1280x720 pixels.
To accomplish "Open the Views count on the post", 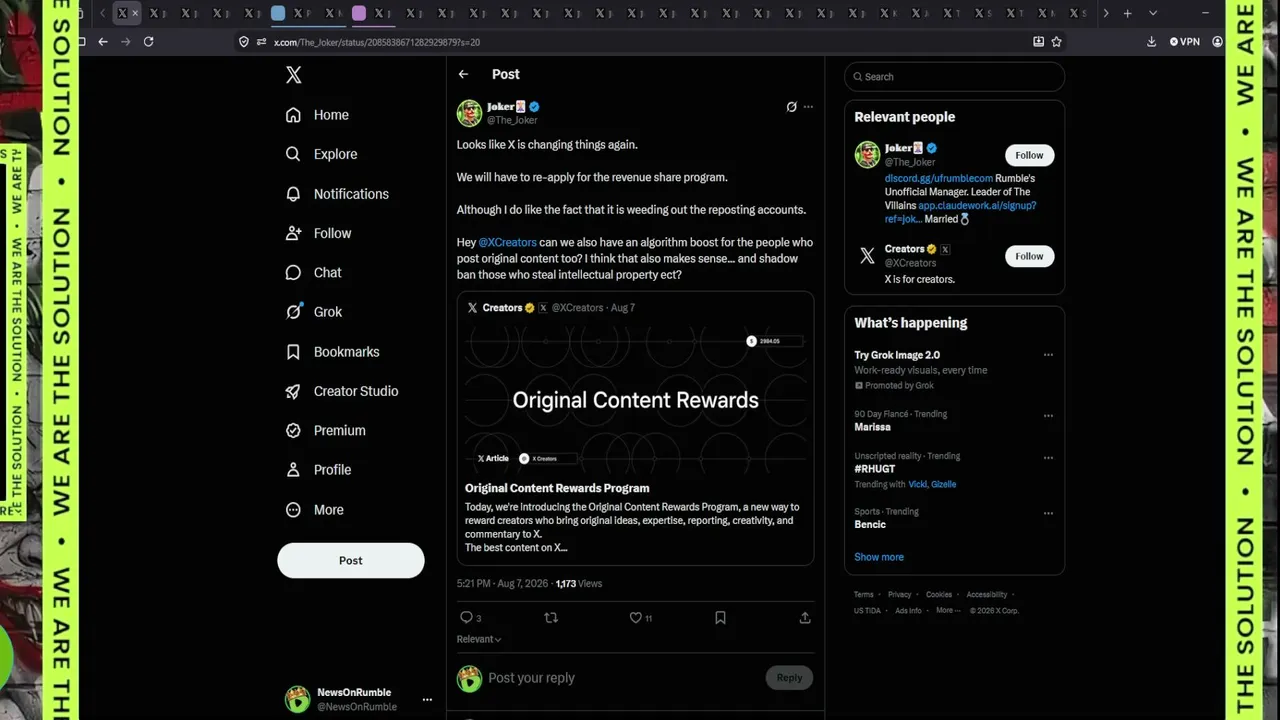I will click(x=579, y=583).
